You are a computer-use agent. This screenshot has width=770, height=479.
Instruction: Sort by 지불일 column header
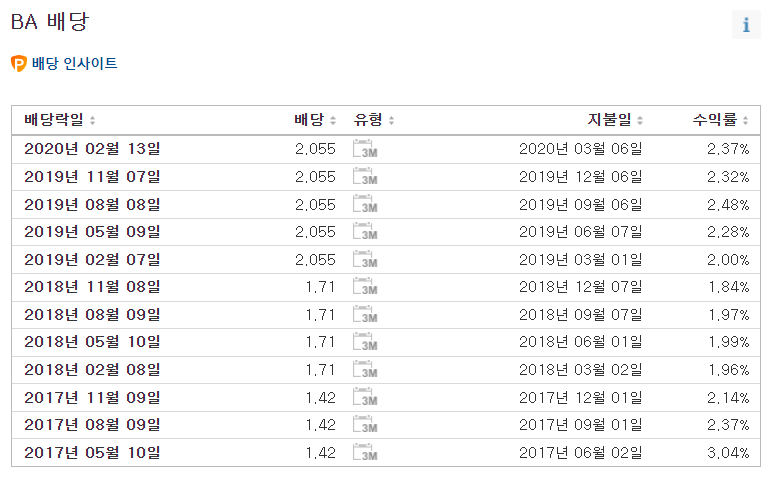click(x=615, y=120)
